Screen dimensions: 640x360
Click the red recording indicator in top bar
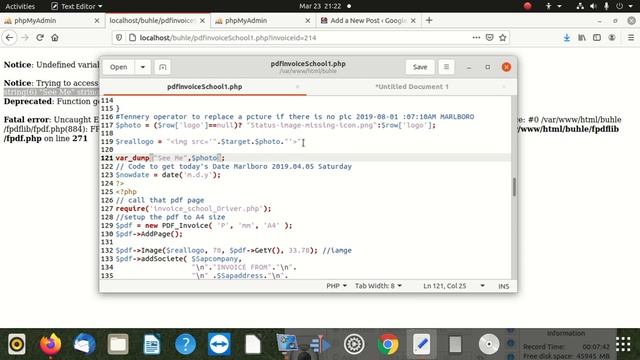click(527, 6)
